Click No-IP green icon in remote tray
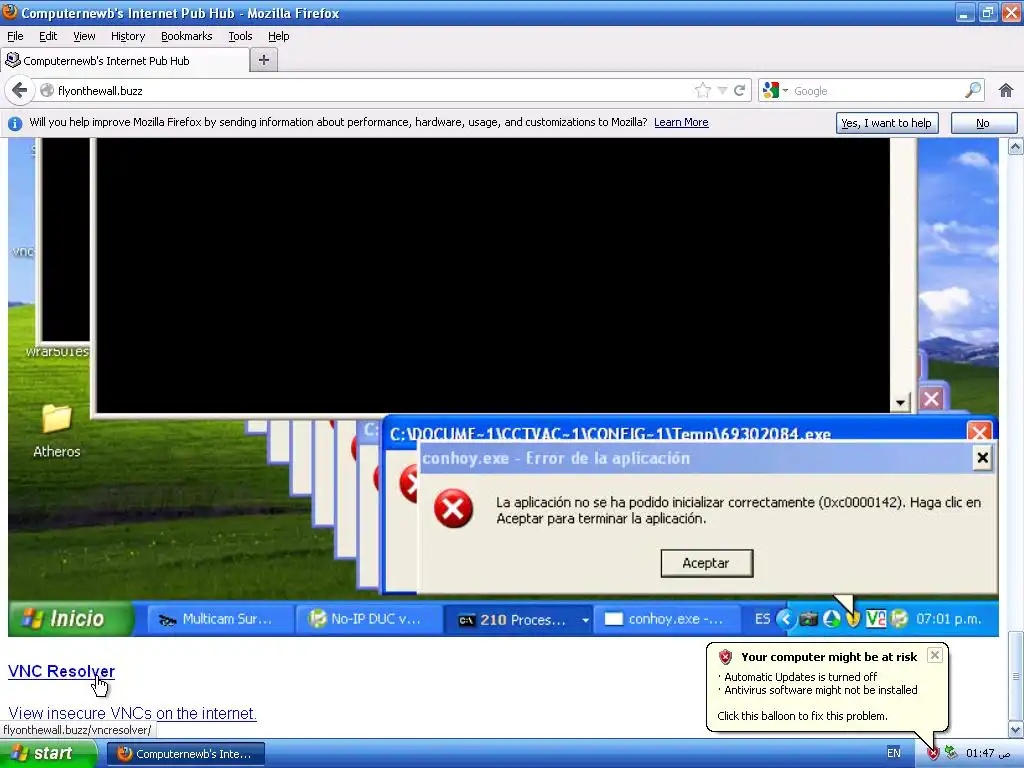Screen dimensions: 1024x768 899,618
